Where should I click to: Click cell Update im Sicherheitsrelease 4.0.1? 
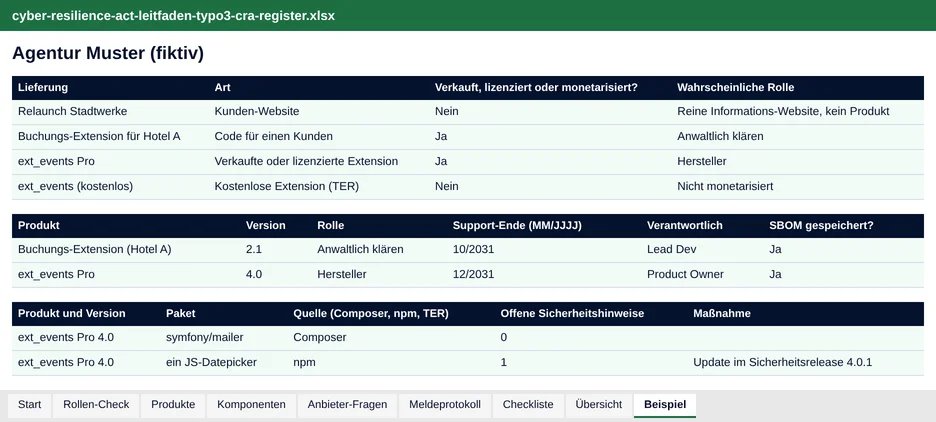(783, 363)
